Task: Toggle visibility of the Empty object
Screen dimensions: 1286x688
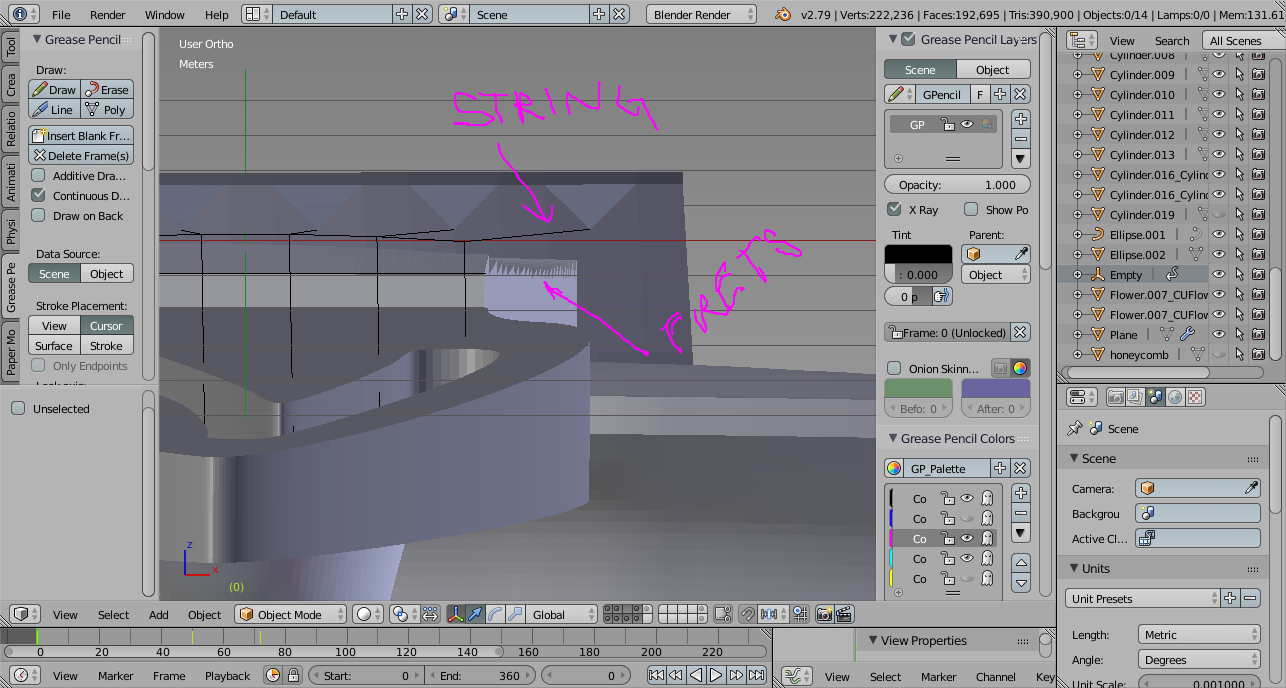Action: [1219, 275]
